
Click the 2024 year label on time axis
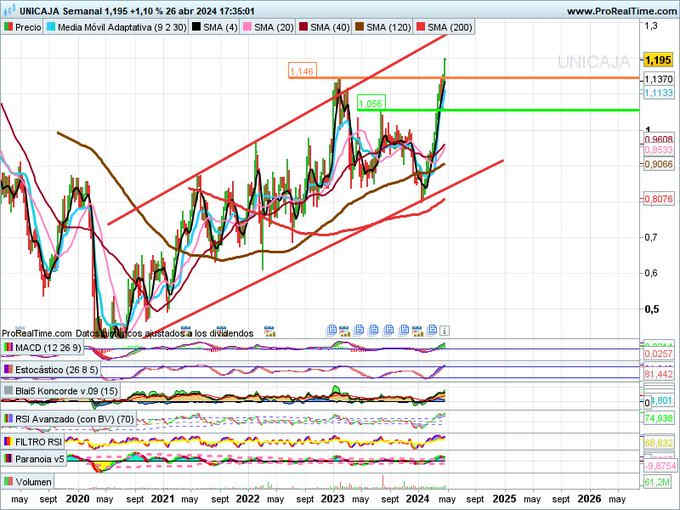tap(417, 499)
